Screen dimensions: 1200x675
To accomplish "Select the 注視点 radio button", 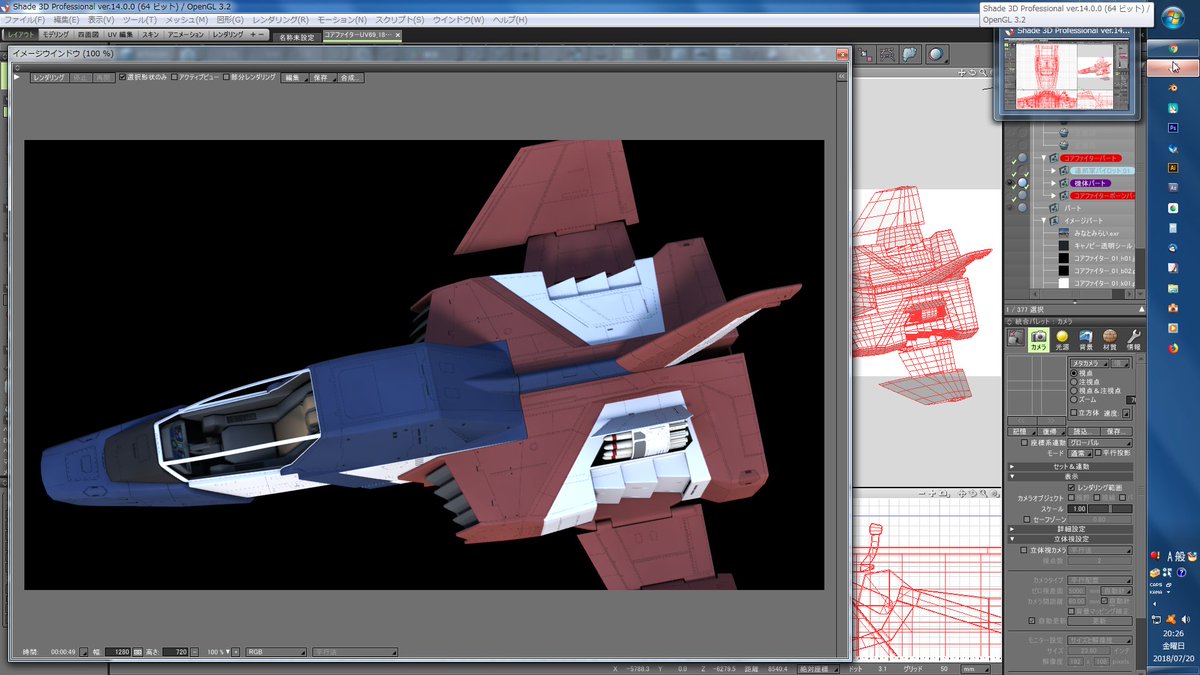I will 1073,381.
